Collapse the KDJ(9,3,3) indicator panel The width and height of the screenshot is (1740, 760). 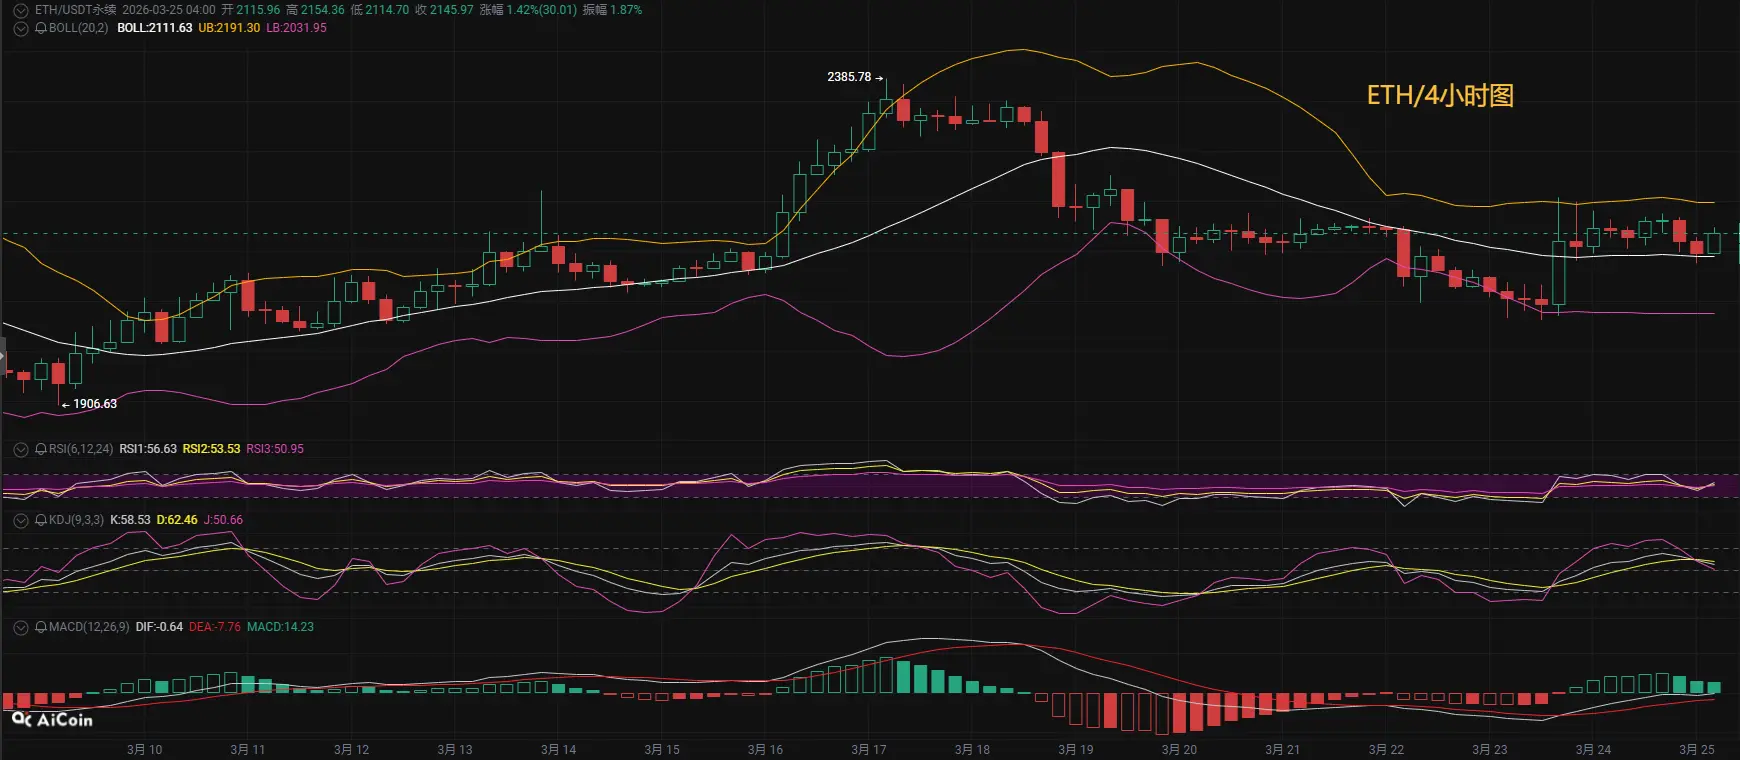coord(20,520)
